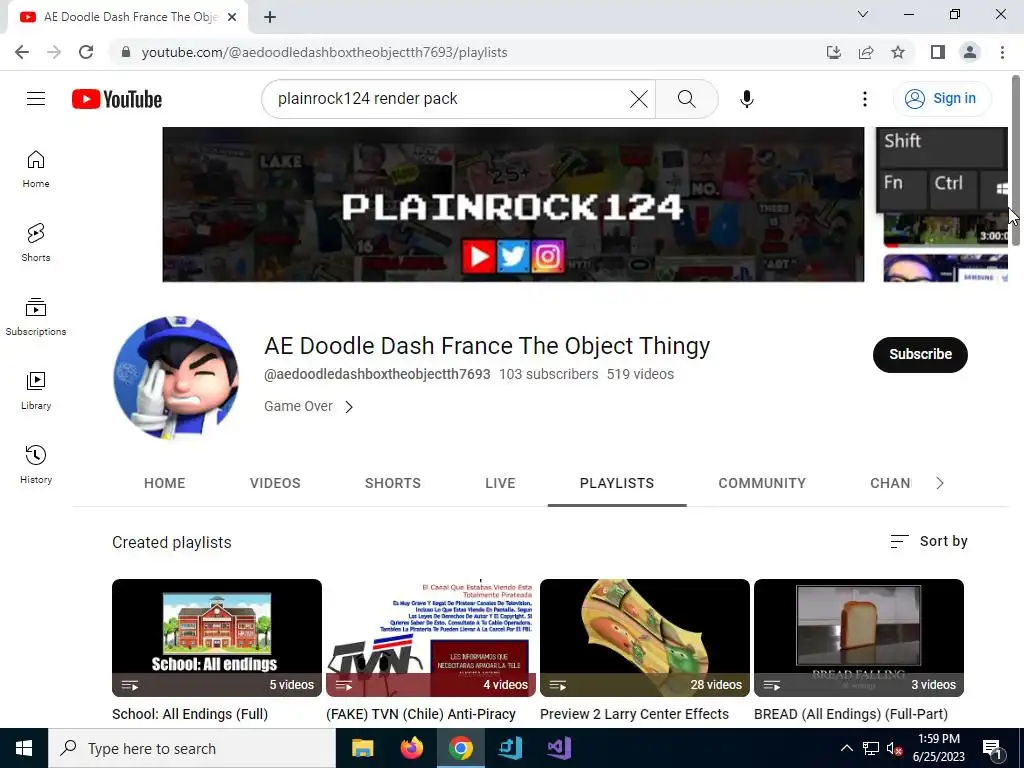Screen dimensions: 1024x768
Task: Expand the Game Over channel description
Action: coord(308,407)
